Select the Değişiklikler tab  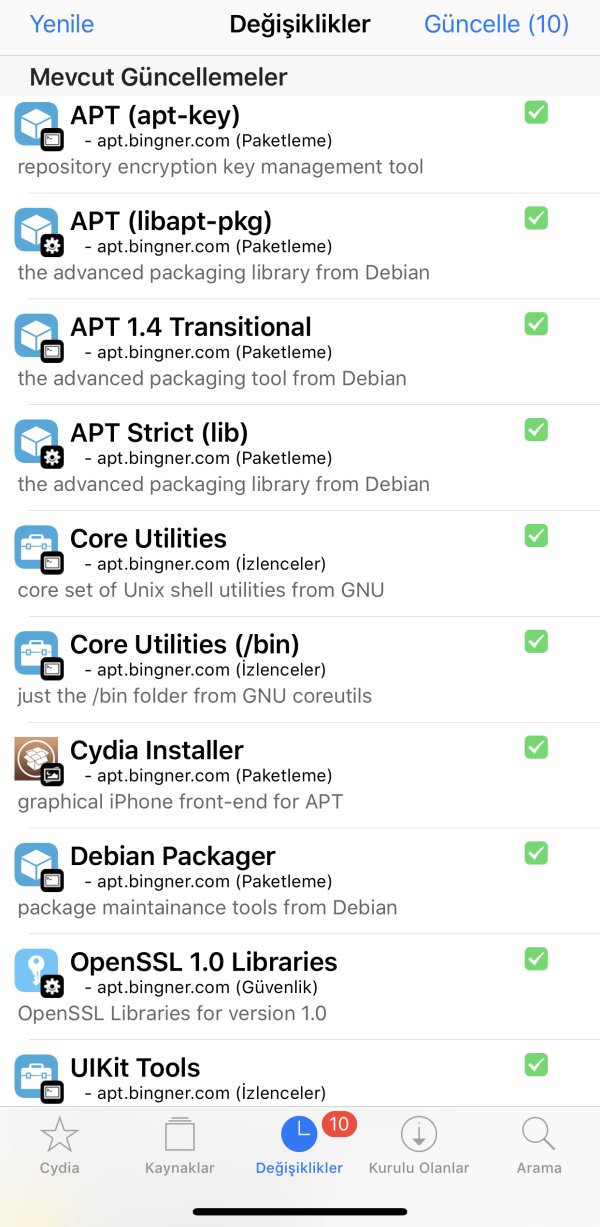(x=299, y=1145)
